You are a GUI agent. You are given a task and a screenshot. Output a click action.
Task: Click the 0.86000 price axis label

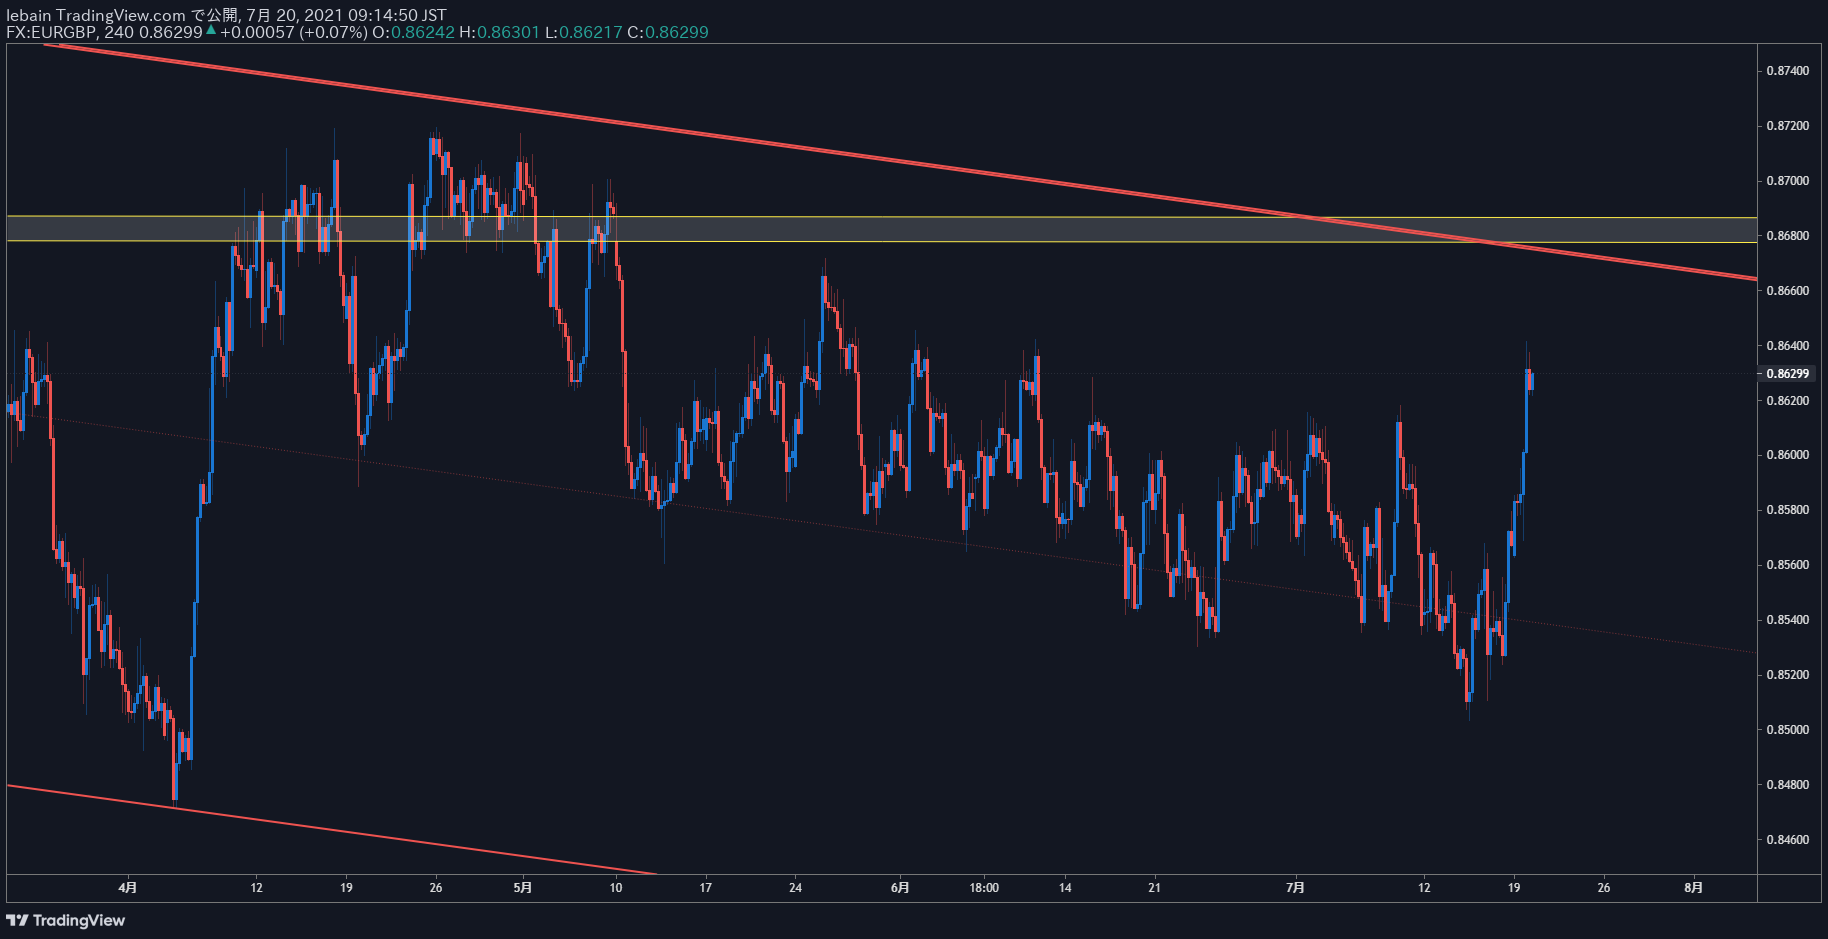(1787, 455)
